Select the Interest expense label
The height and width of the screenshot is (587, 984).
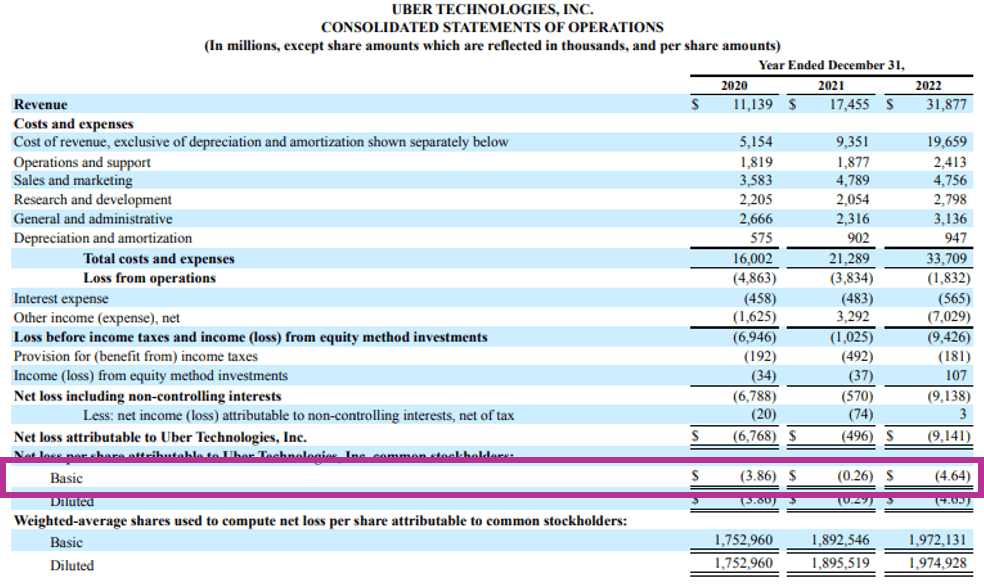pyautogui.click(x=61, y=298)
